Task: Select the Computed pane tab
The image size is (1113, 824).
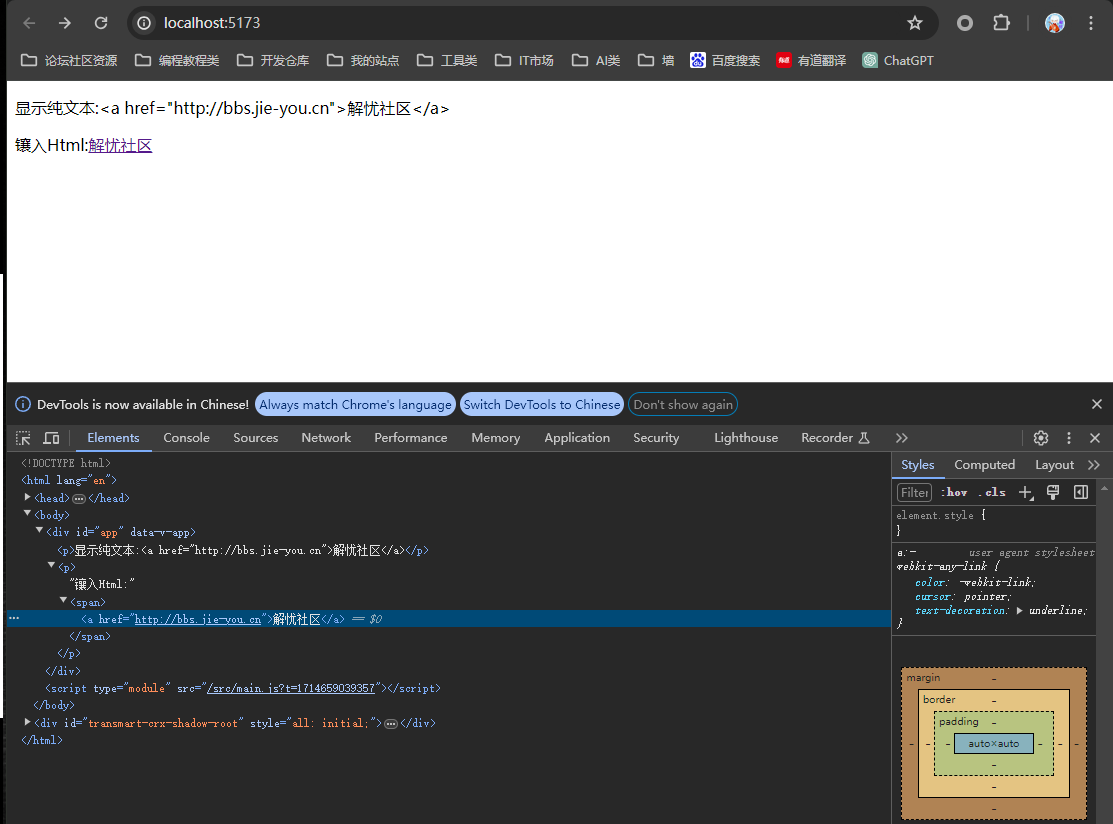Action: [984, 465]
